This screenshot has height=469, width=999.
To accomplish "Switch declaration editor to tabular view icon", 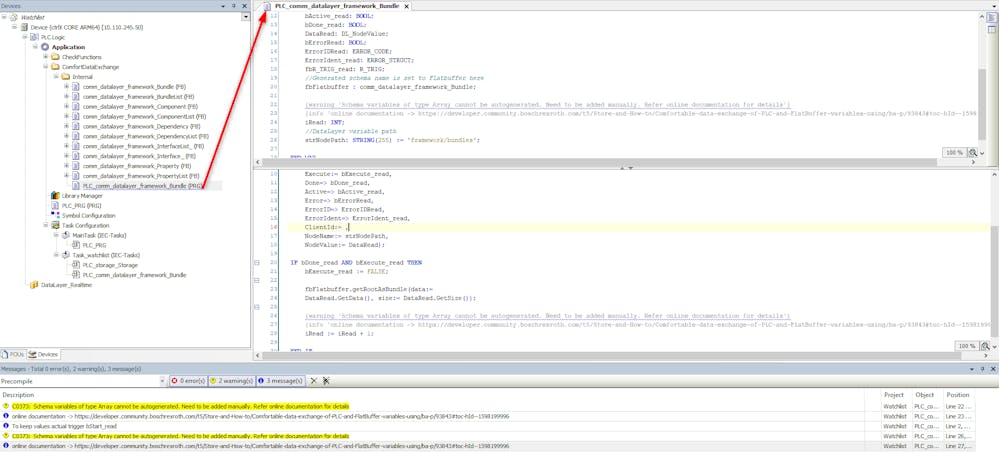I will pyautogui.click(x=992, y=29).
